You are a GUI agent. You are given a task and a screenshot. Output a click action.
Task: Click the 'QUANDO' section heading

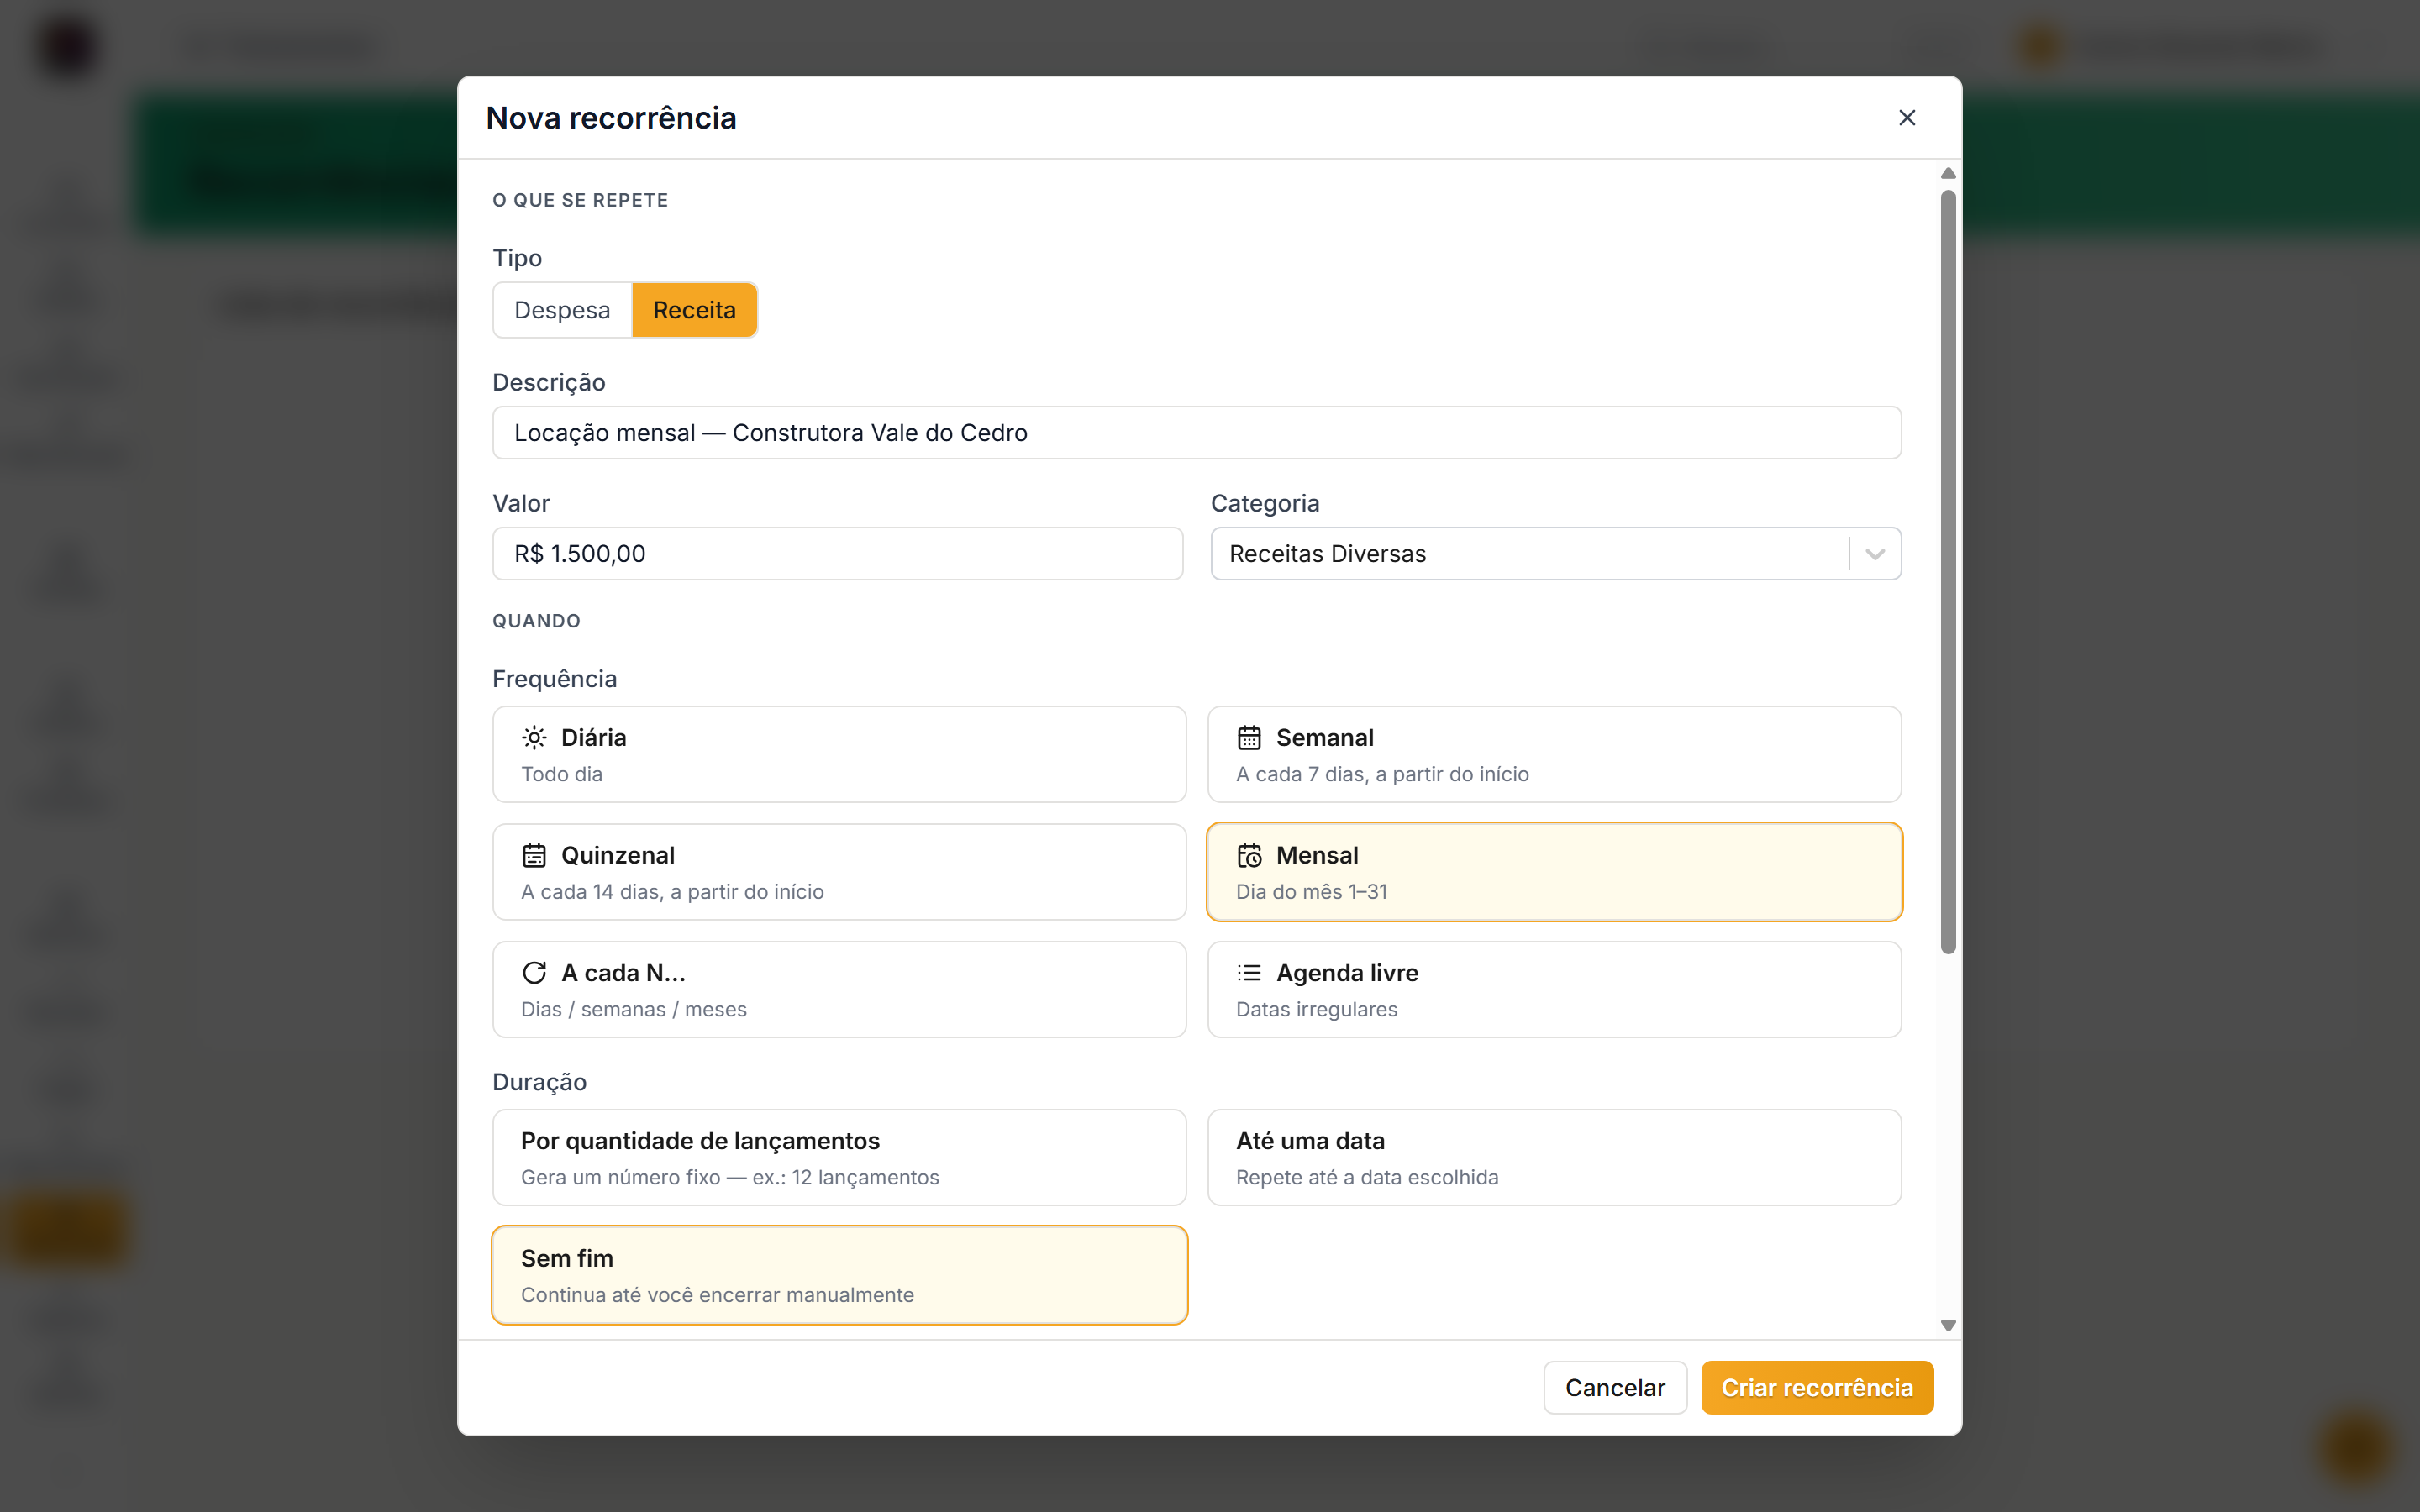536,621
